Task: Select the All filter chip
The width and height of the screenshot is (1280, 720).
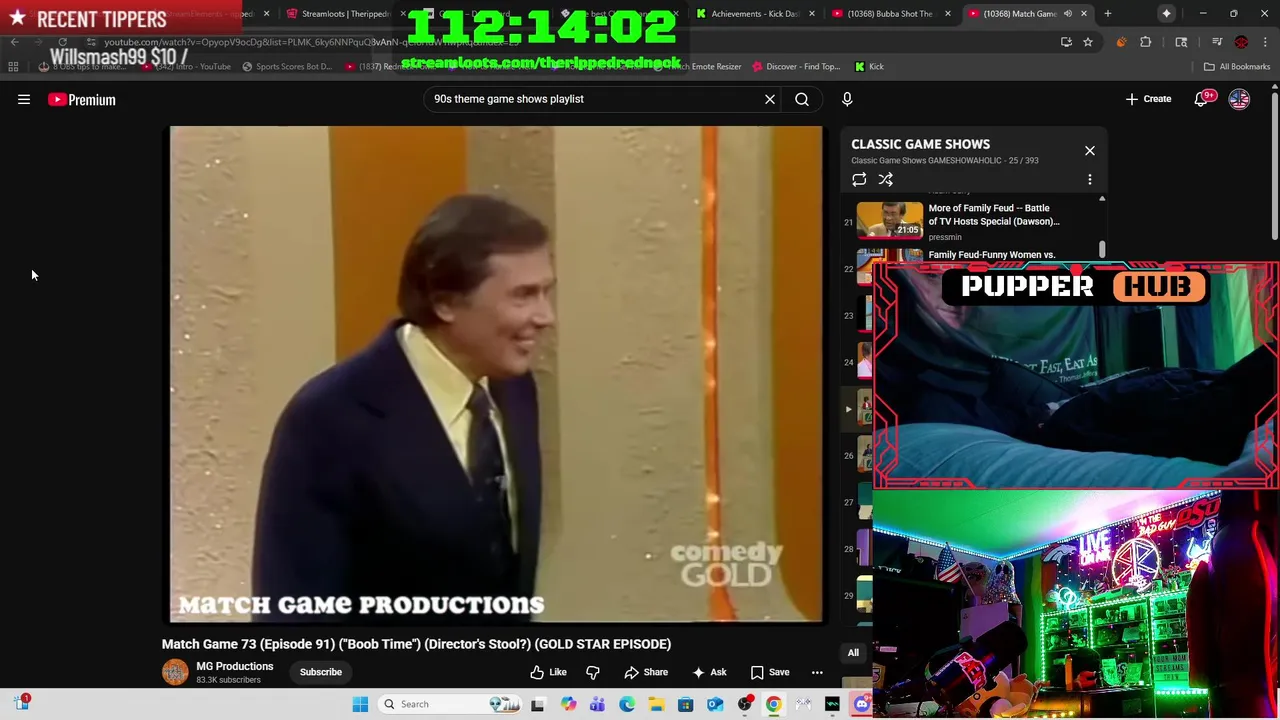Action: pyautogui.click(x=853, y=653)
